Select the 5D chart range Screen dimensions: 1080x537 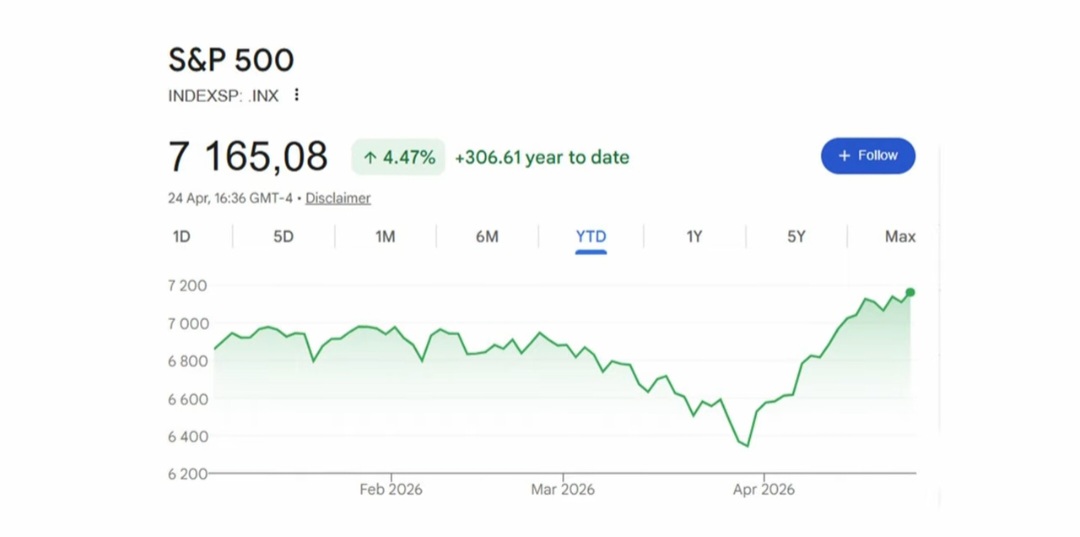pyautogui.click(x=284, y=237)
